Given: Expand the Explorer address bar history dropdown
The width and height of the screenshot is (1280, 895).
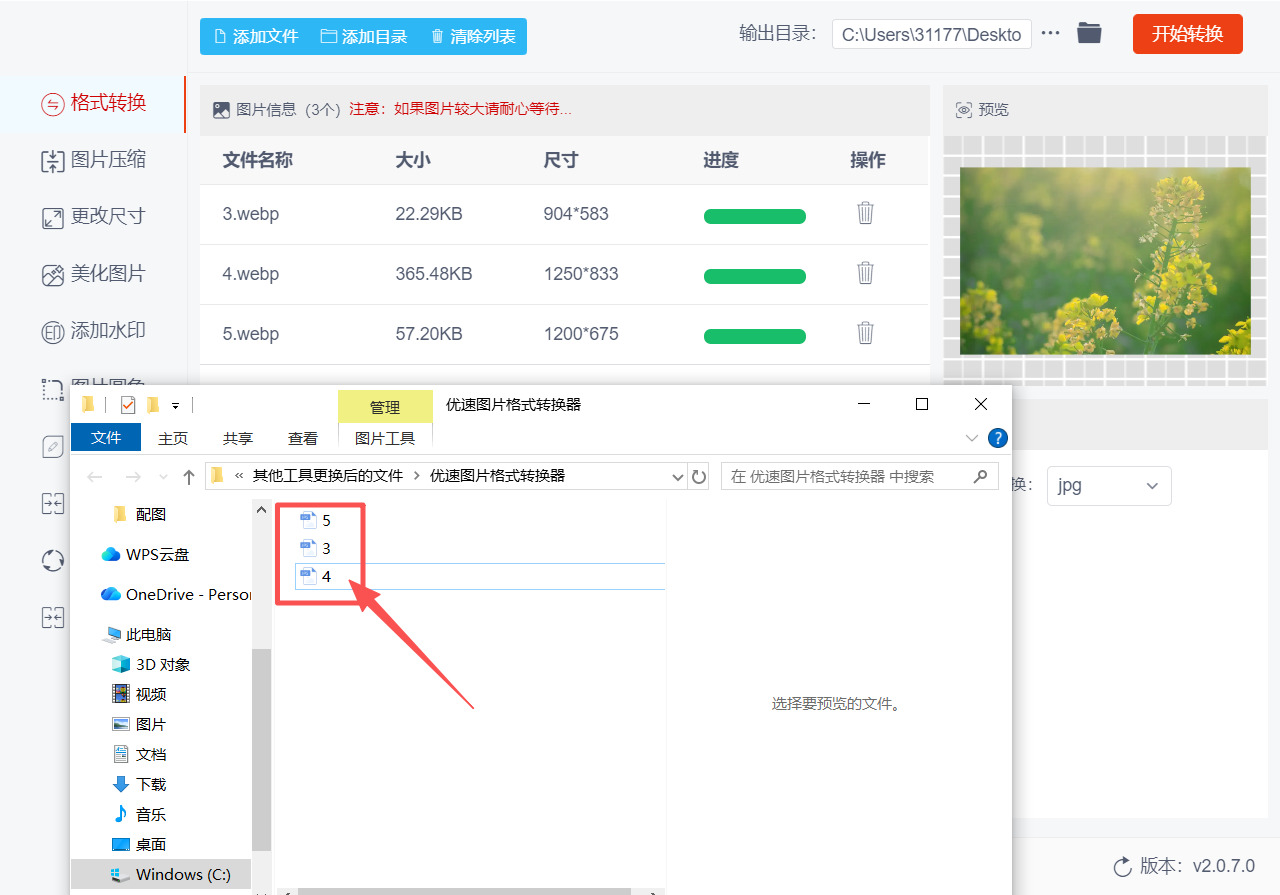Looking at the screenshot, I should [x=678, y=477].
